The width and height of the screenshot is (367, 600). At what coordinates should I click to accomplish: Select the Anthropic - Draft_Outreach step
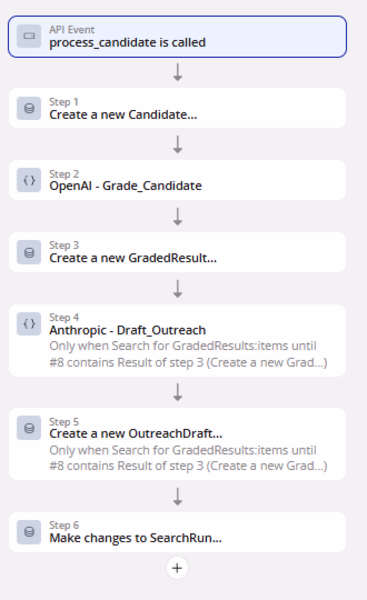[x=177, y=341]
